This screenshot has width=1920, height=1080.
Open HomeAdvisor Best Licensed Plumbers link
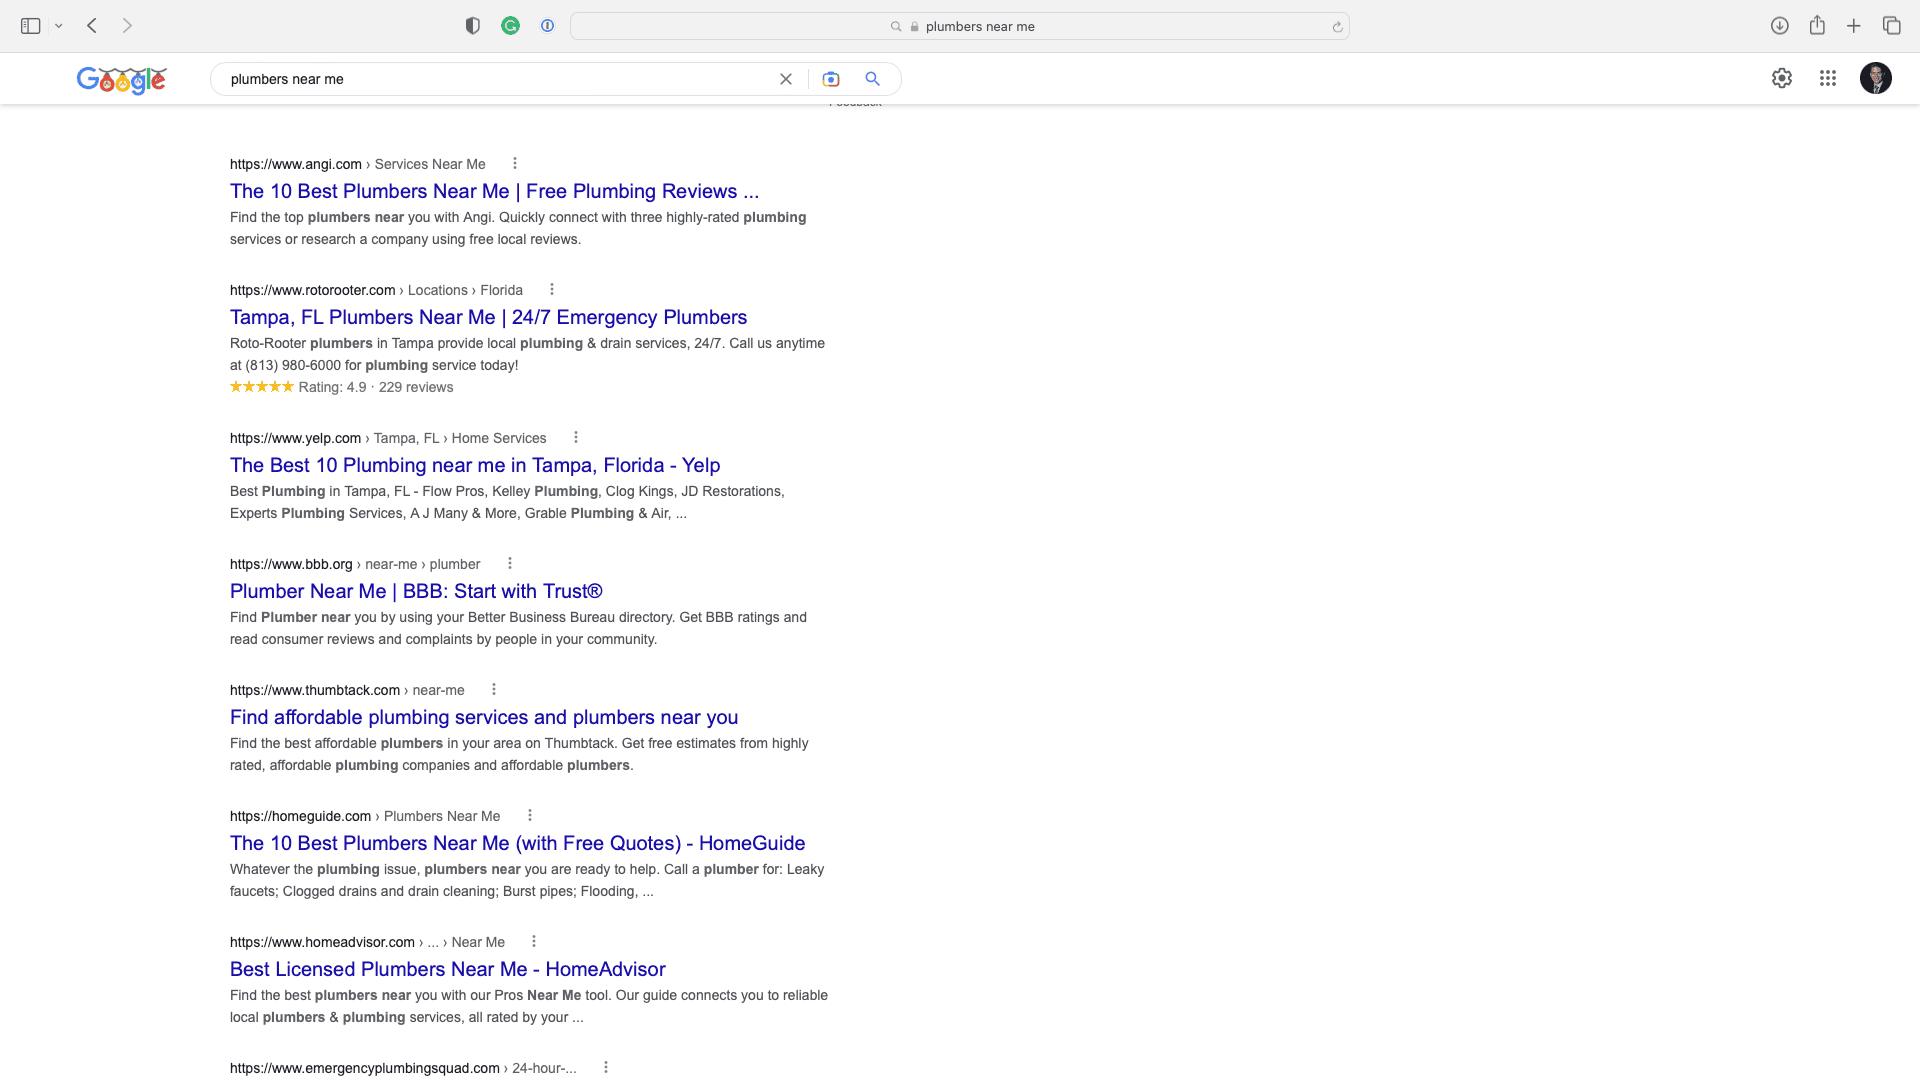point(447,969)
